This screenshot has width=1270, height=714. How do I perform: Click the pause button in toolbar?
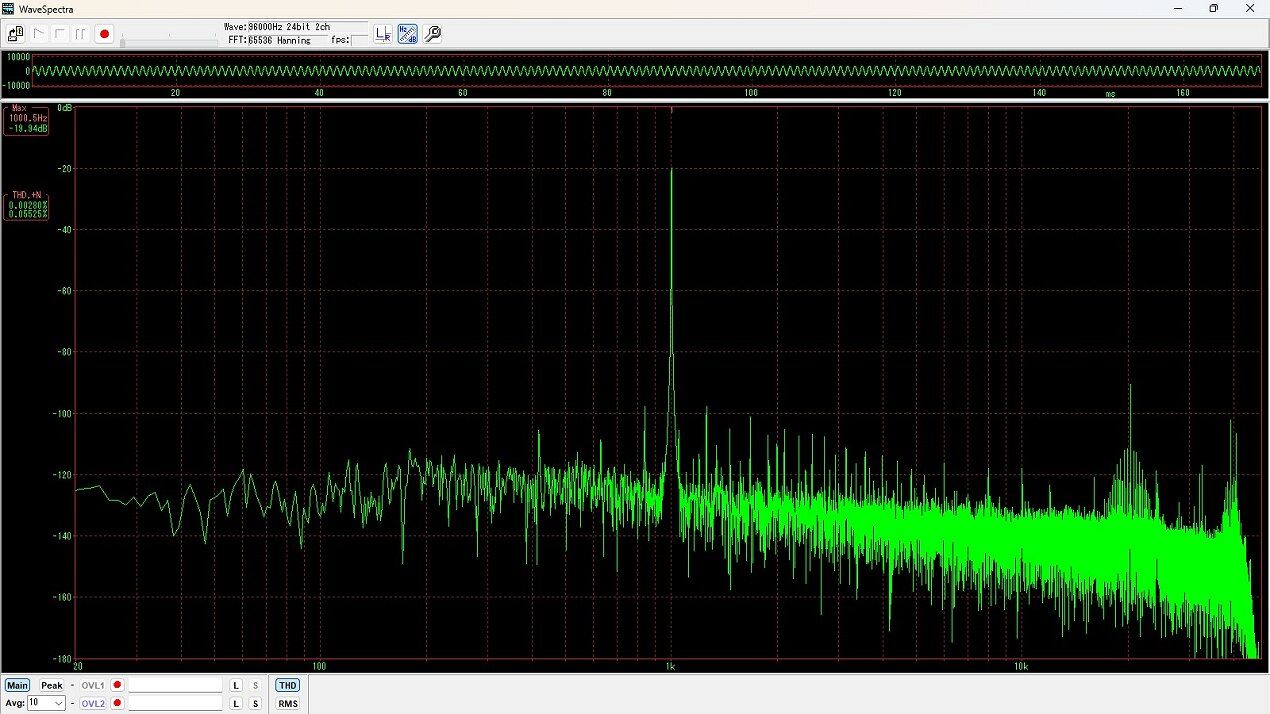tap(80, 34)
